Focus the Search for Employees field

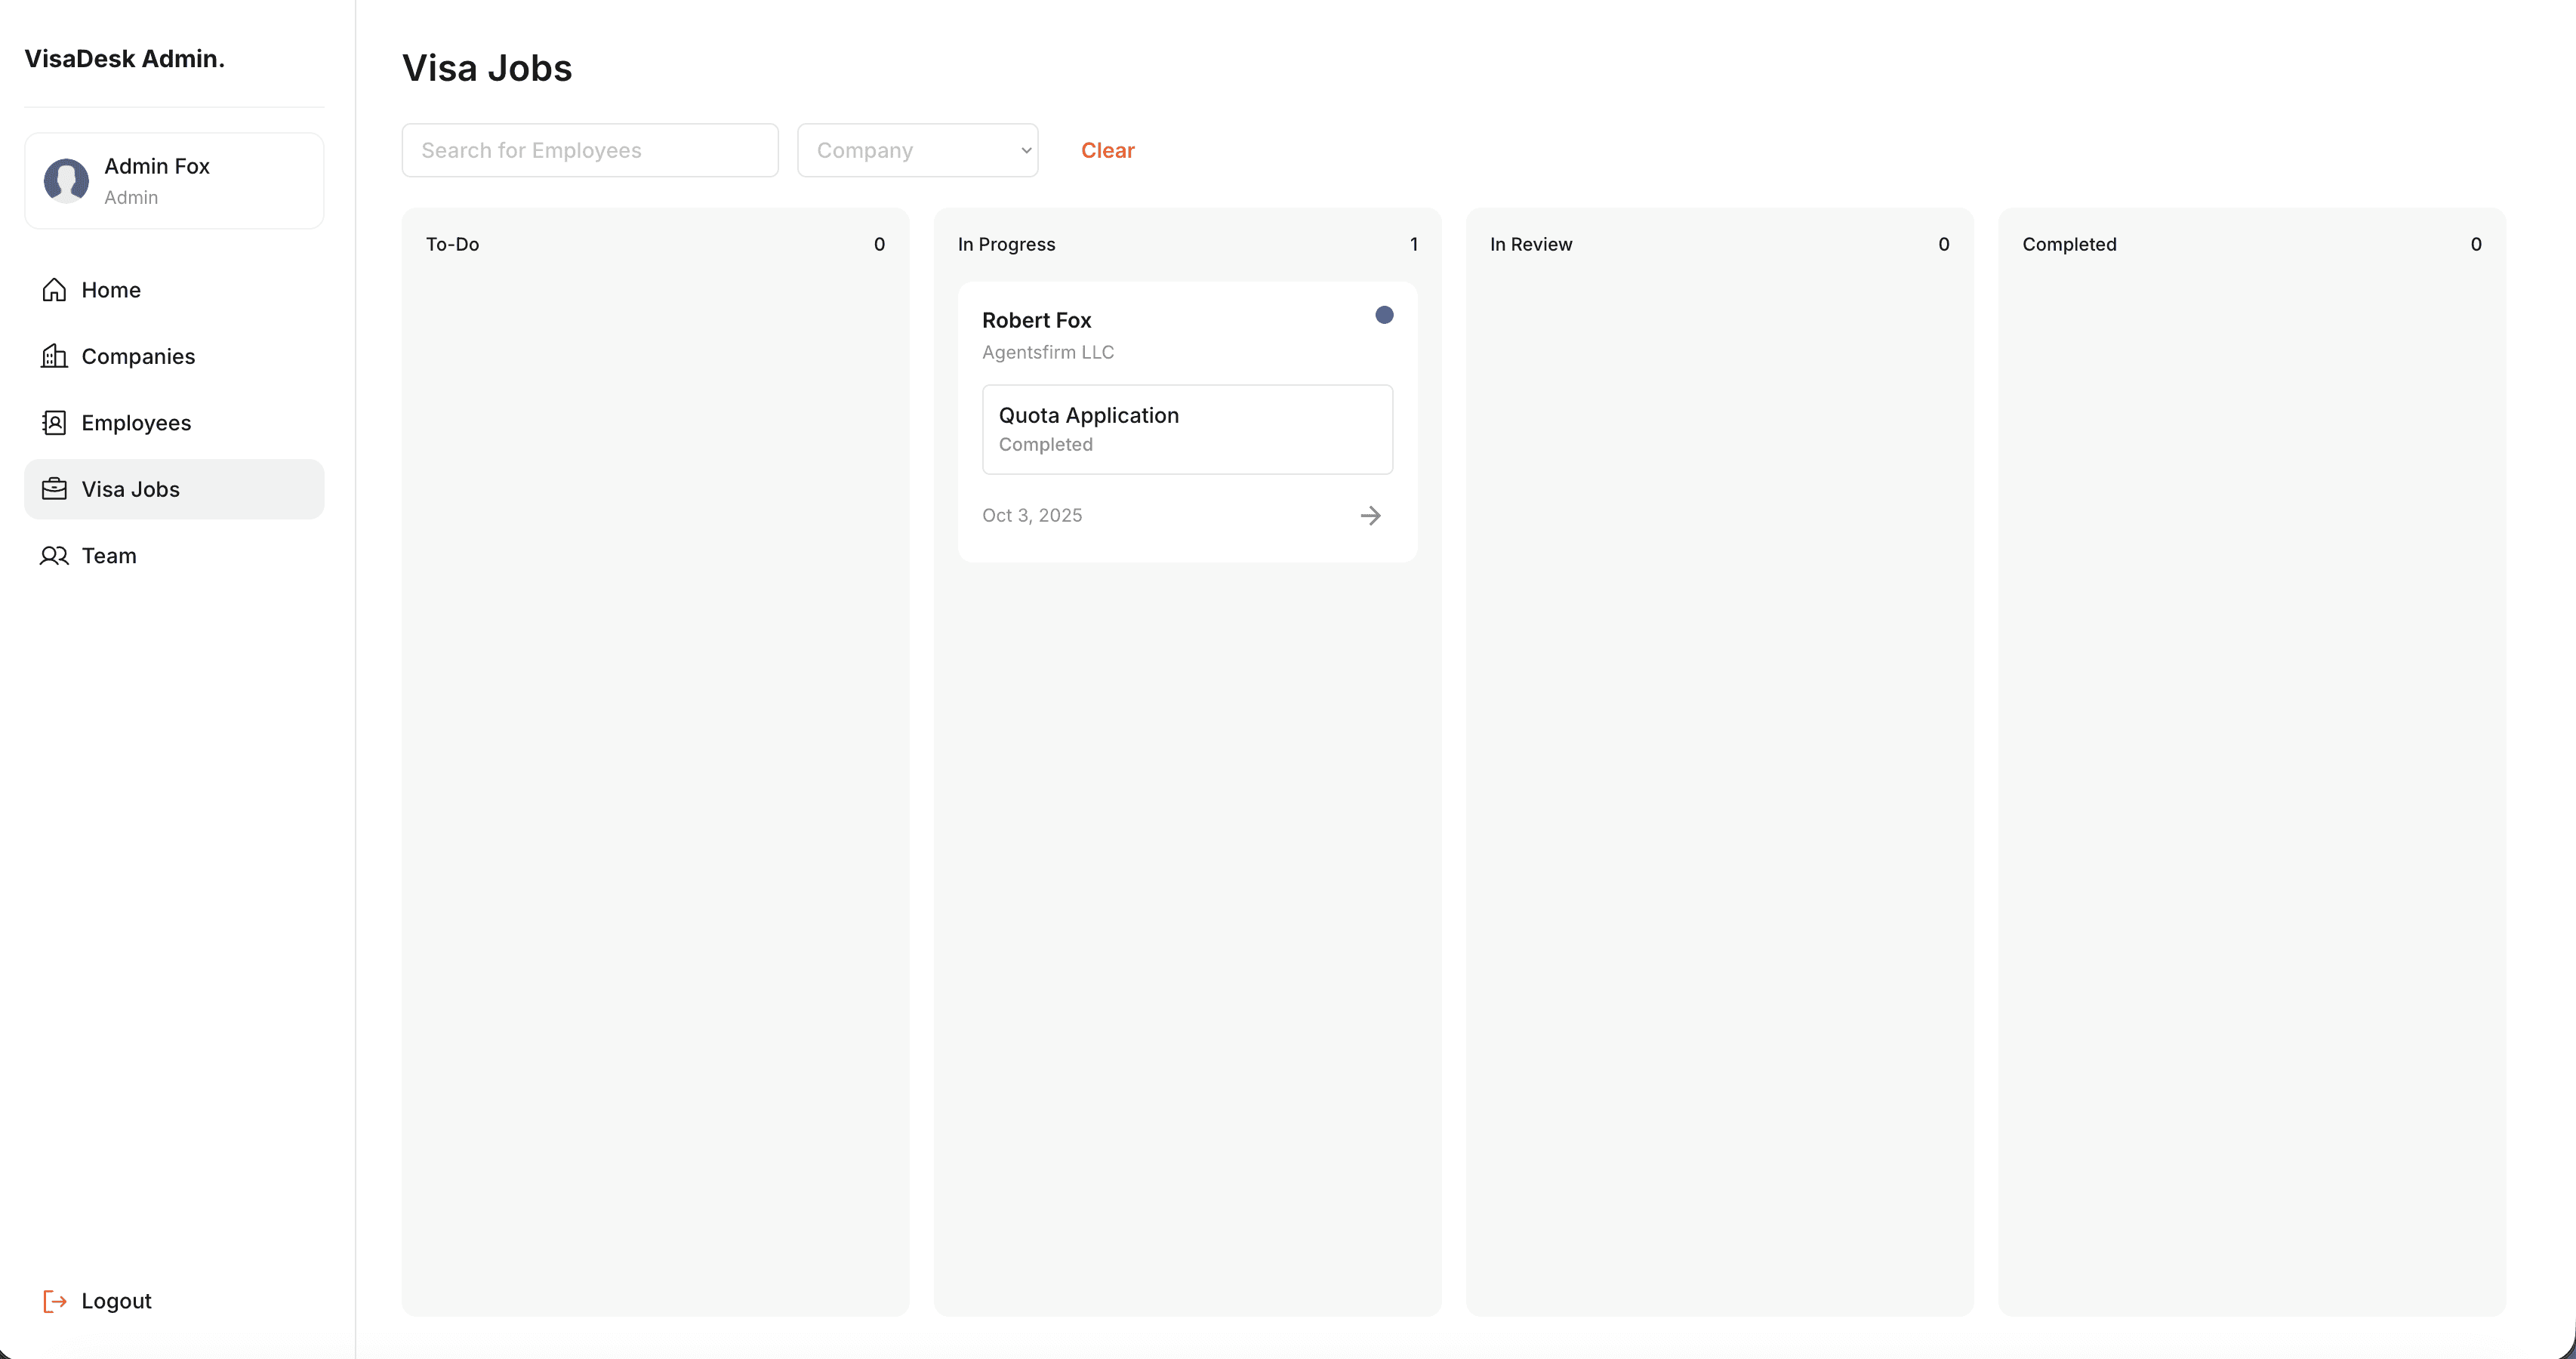(x=589, y=150)
